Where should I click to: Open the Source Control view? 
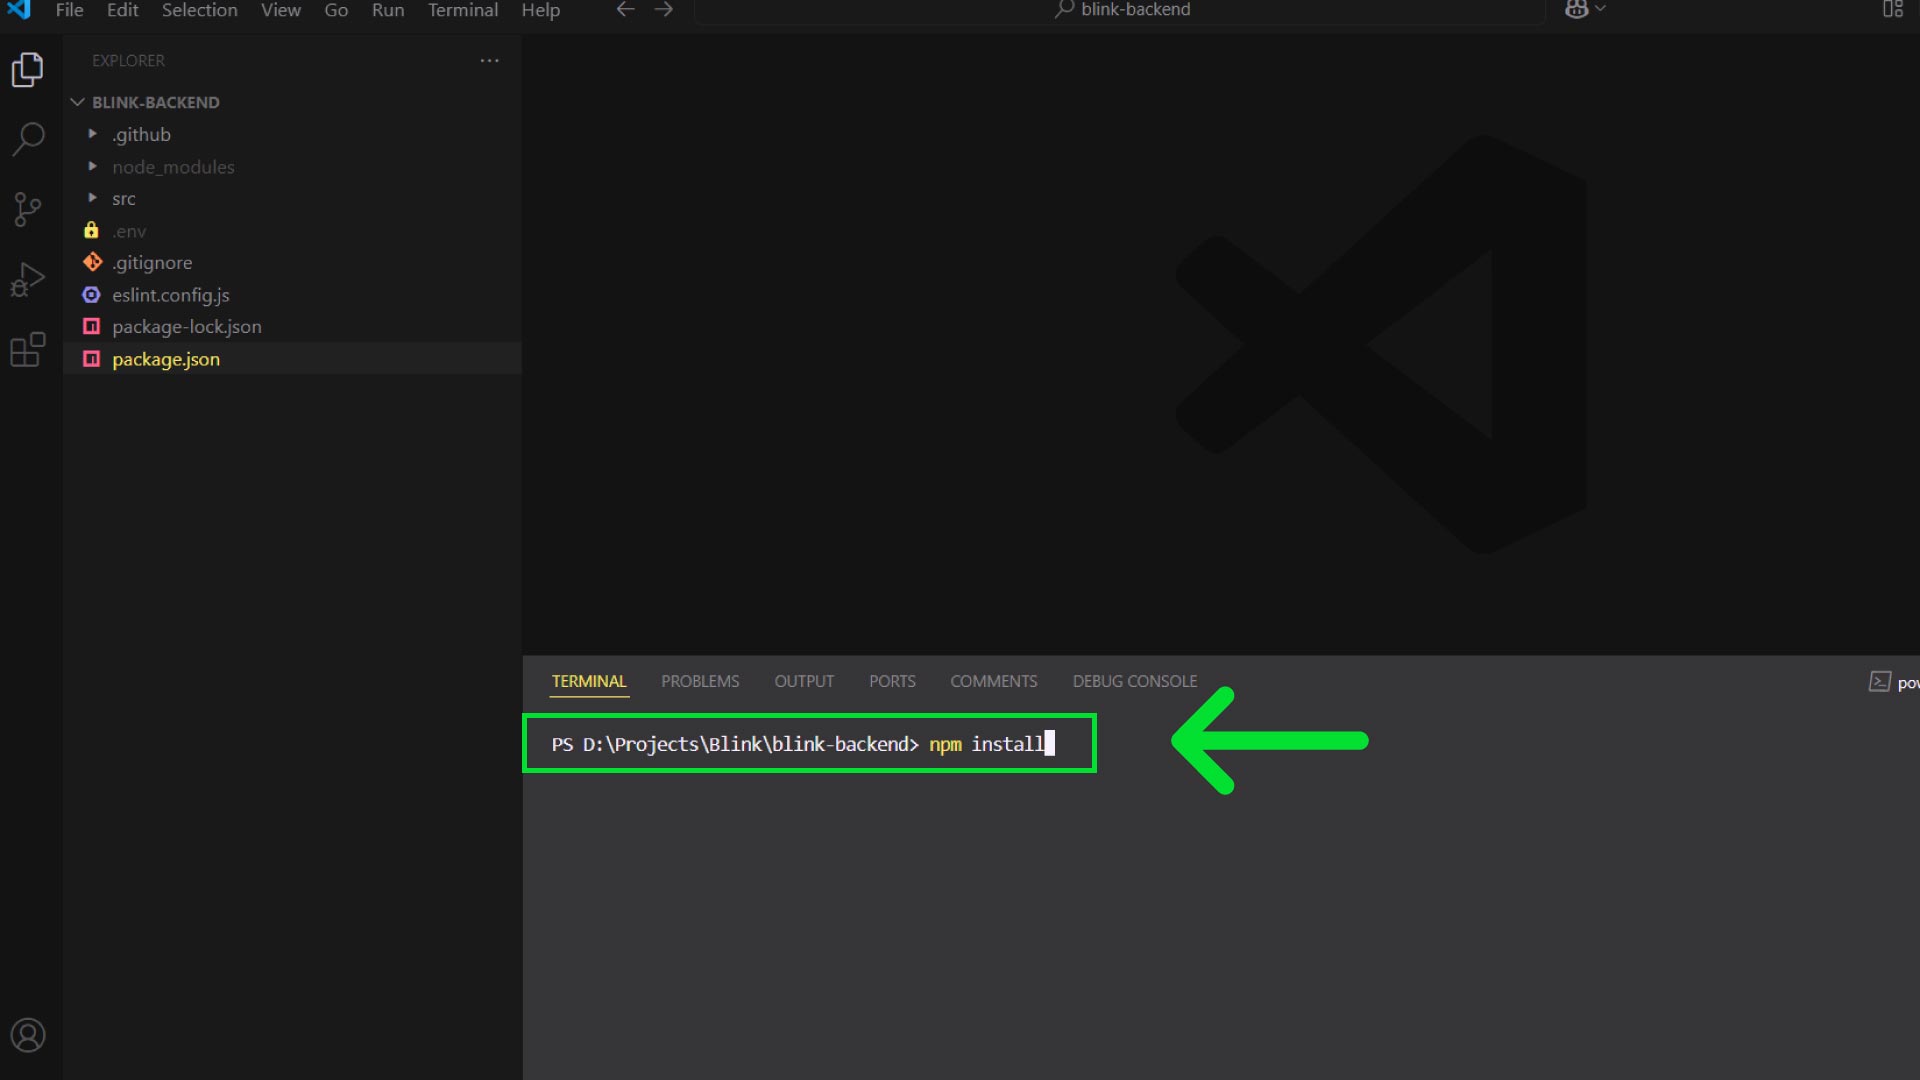pos(28,209)
